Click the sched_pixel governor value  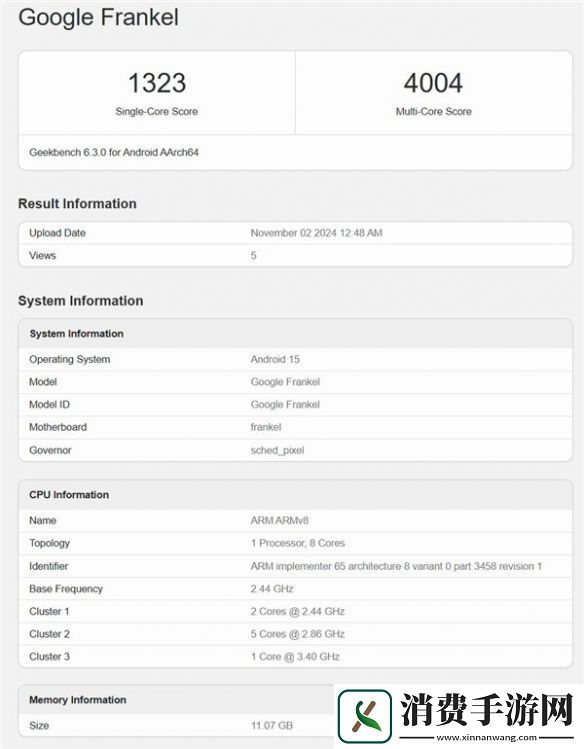pyautogui.click(x=277, y=450)
